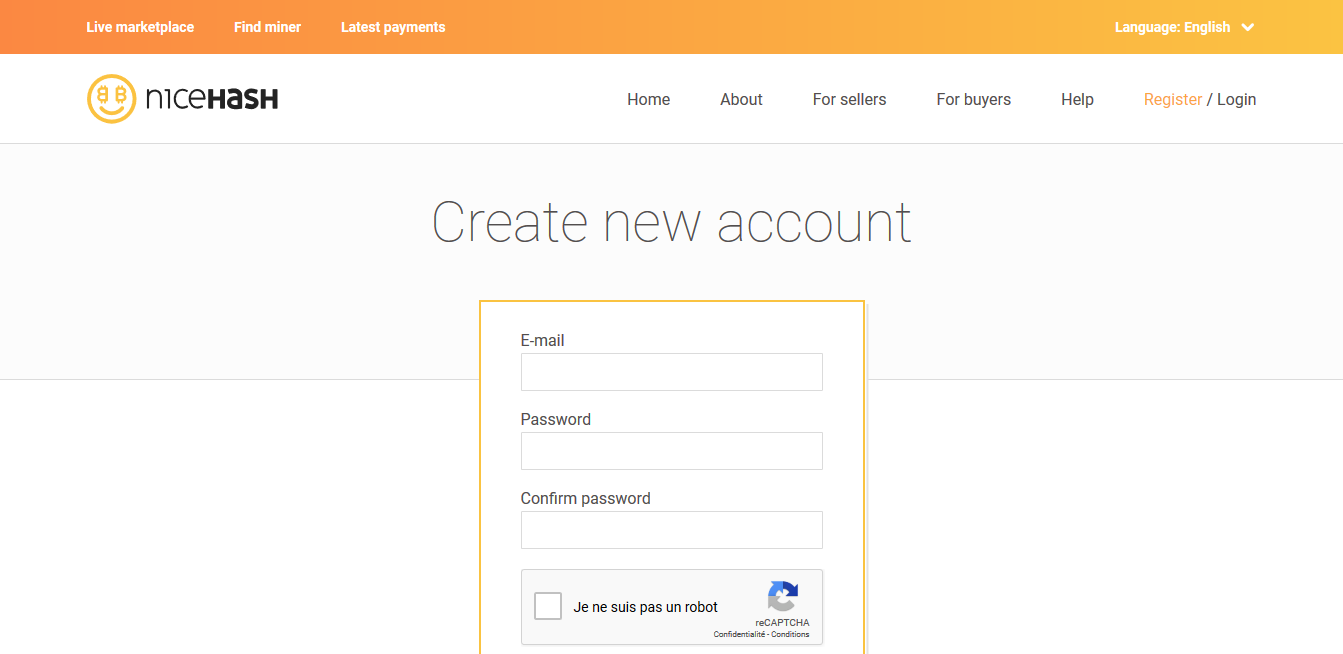Click the chevron arrow next to Language
1343x654 pixels.
1248,27
